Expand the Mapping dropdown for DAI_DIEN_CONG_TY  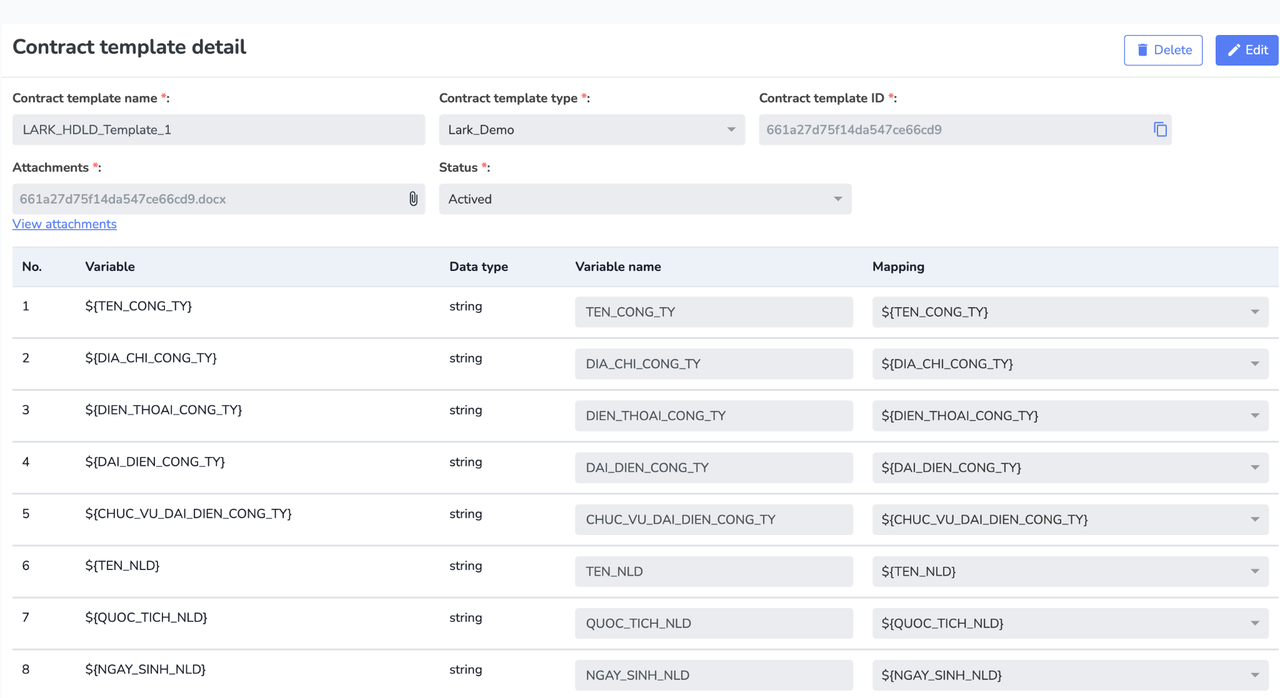[x=1255, y=467]
